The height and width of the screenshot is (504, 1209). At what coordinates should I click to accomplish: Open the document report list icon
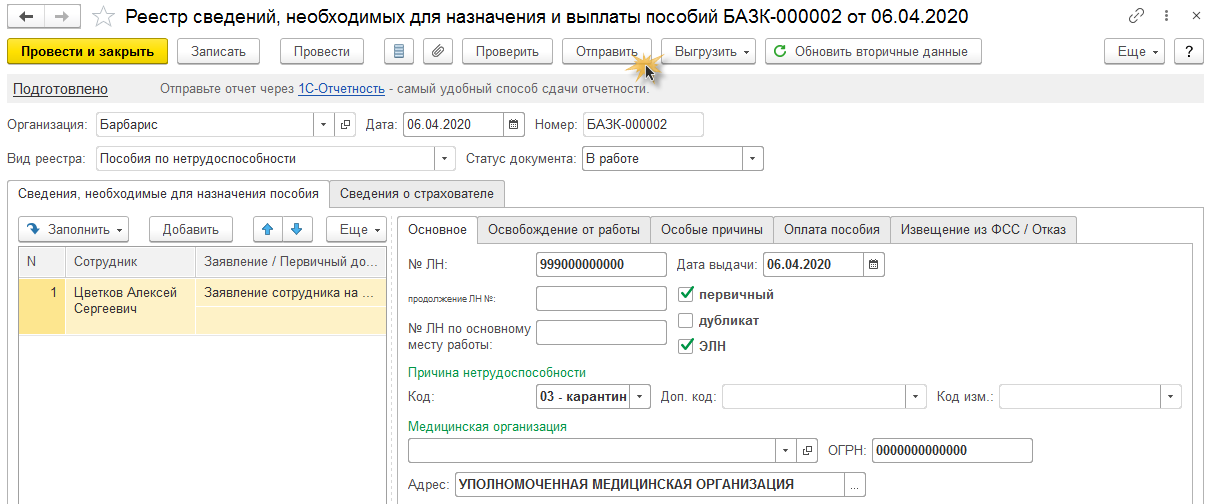coord(400,52)
